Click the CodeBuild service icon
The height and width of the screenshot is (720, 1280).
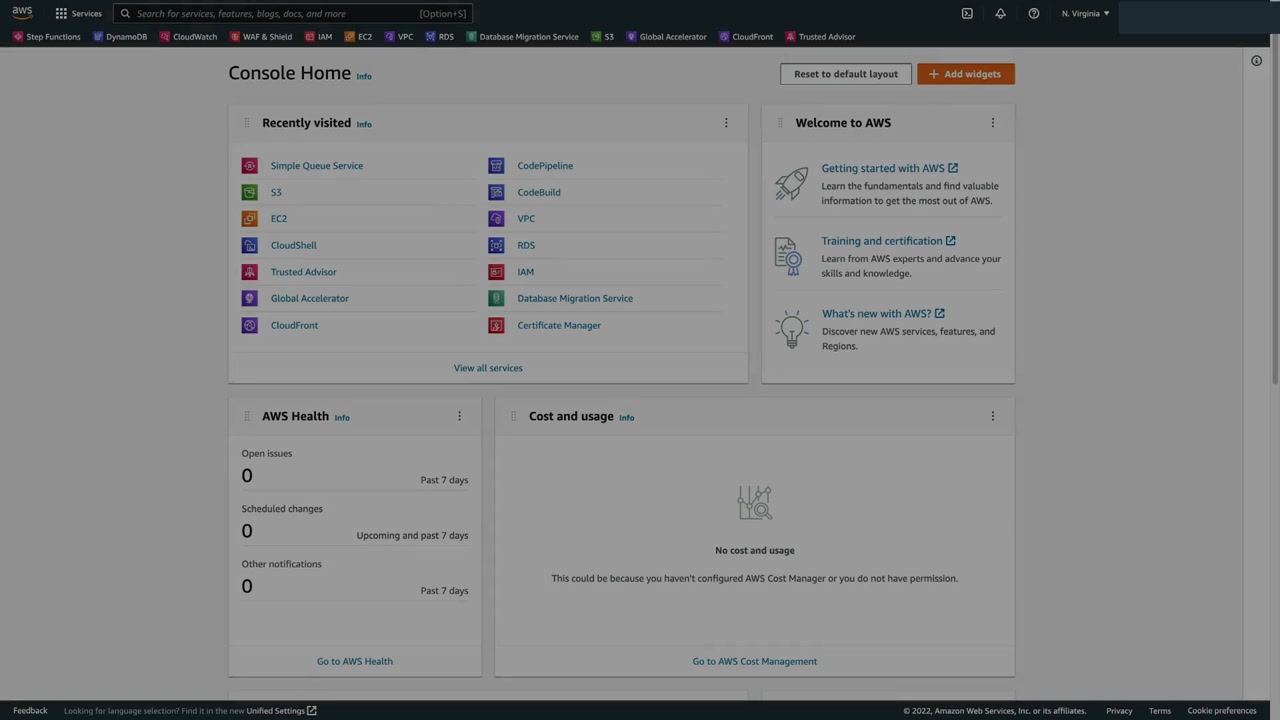pos(496,192)
